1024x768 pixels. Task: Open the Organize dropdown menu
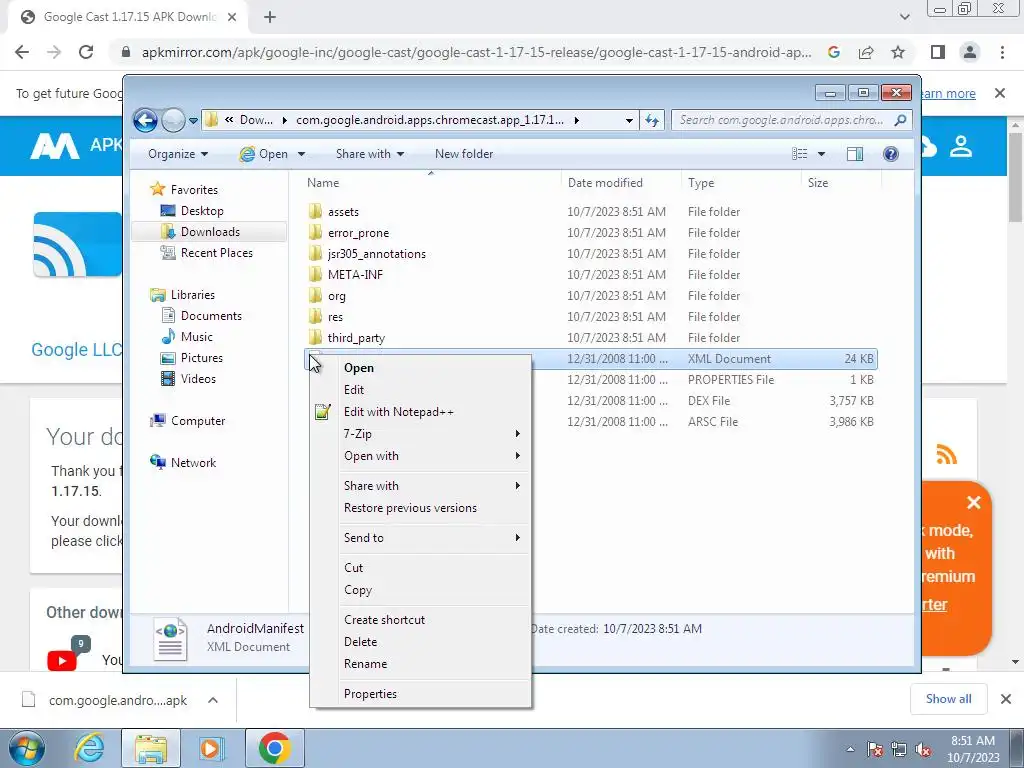pyautogui.click(x=178, y=154)
